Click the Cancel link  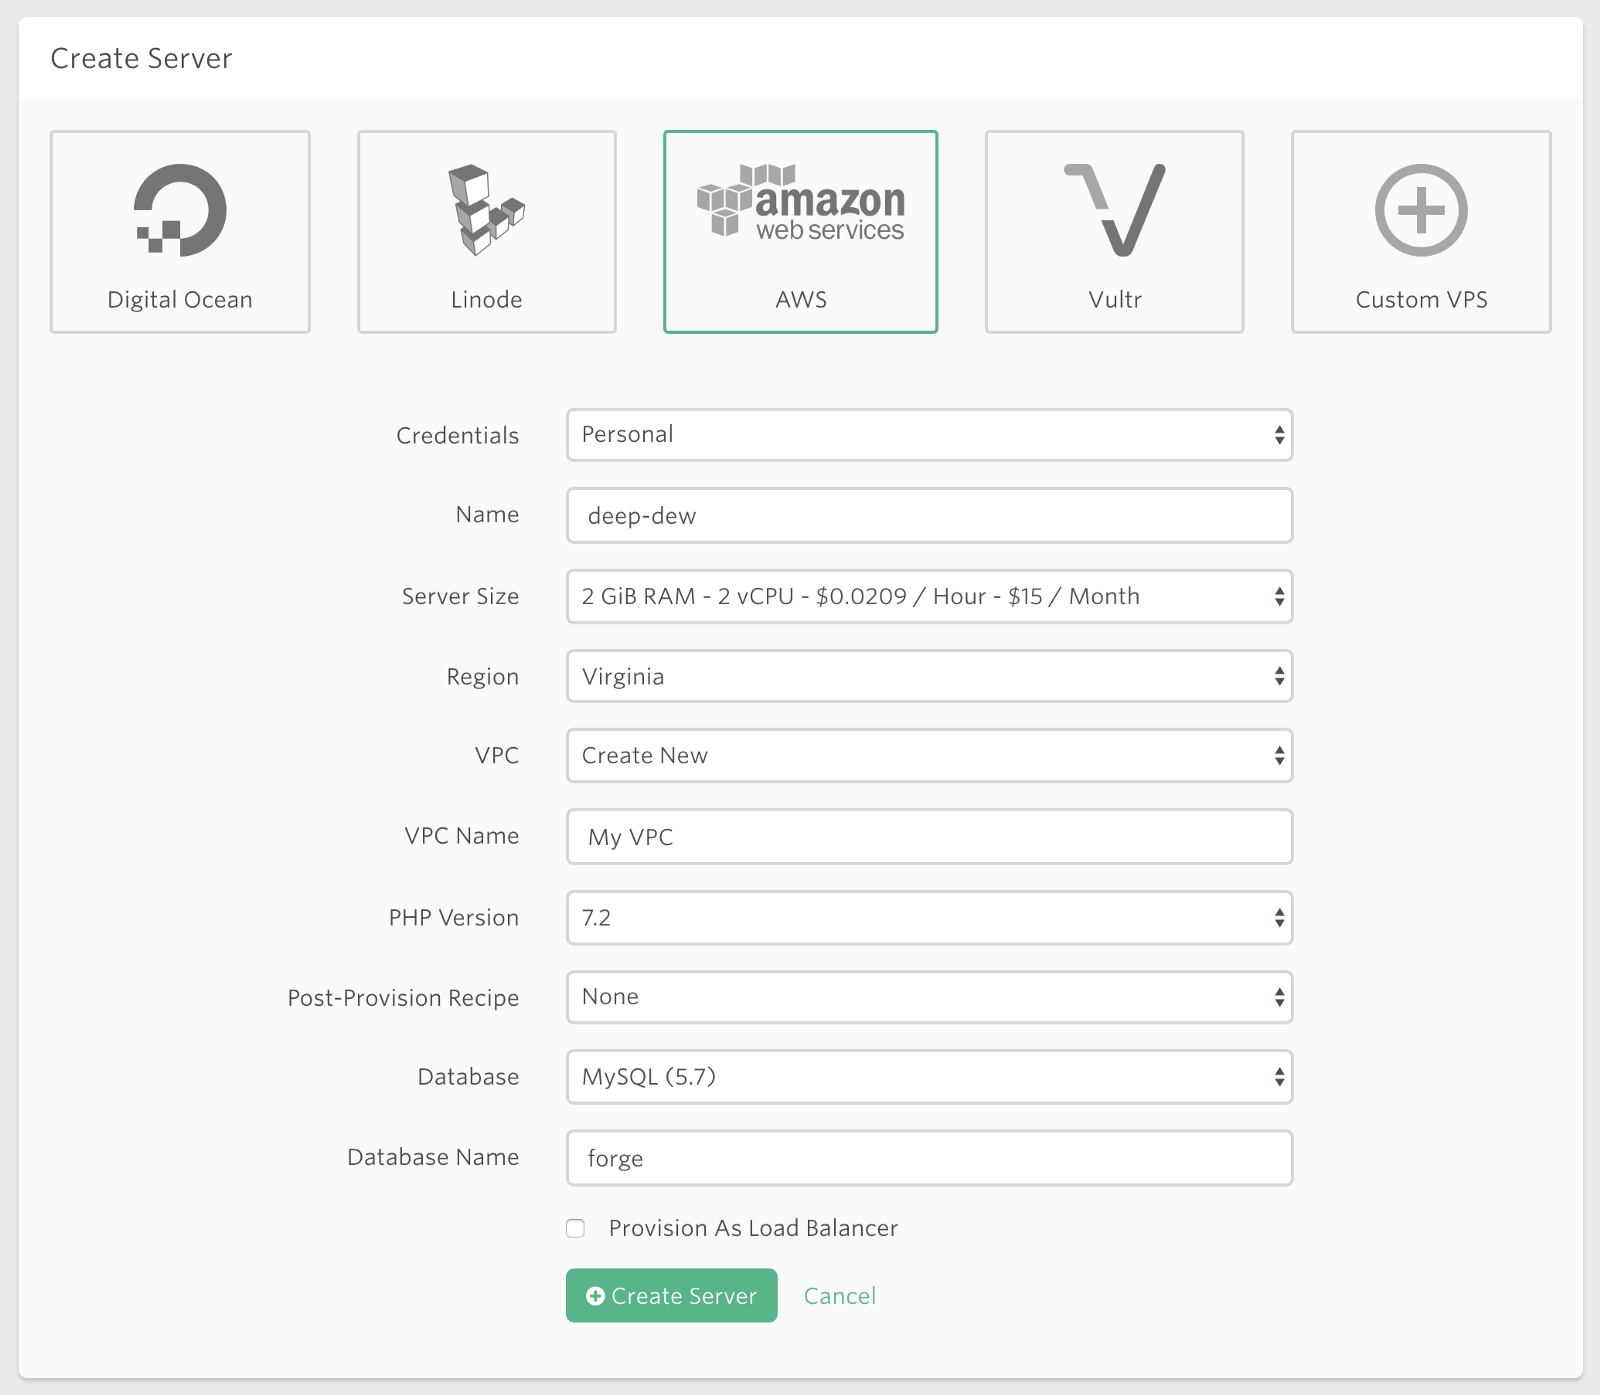[x=840, y=1296]
